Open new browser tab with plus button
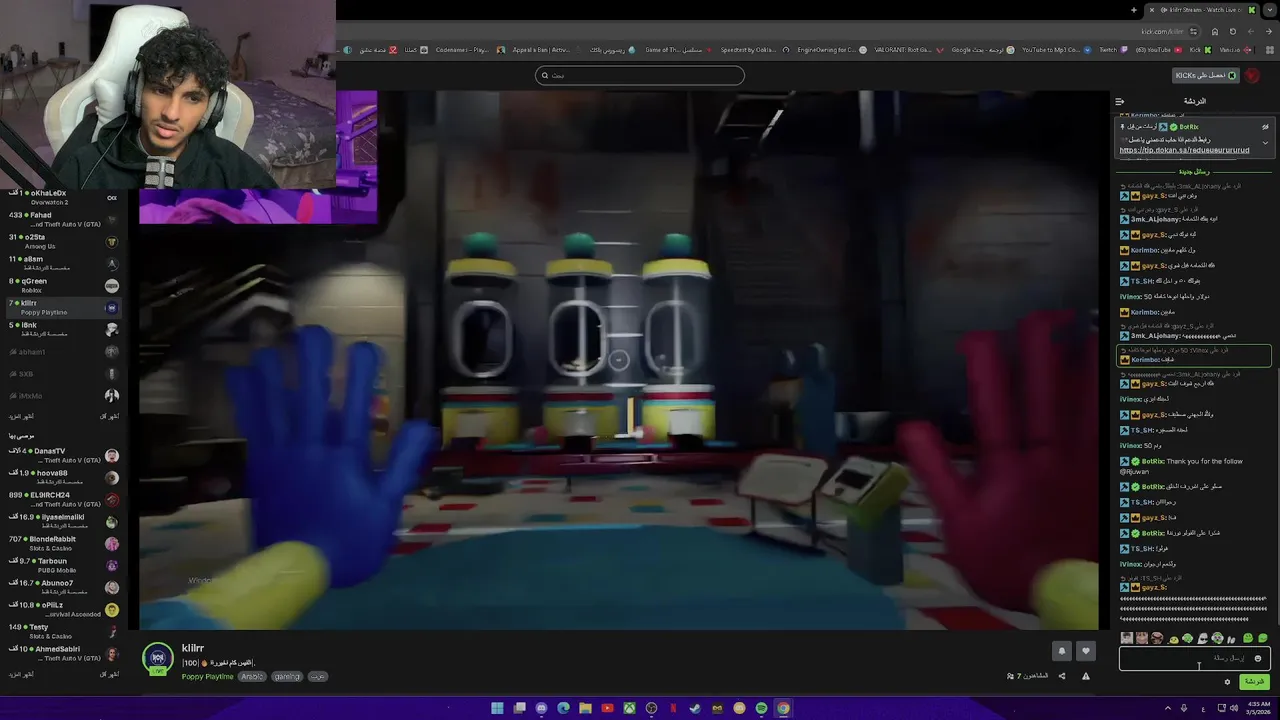Viewport: 1280px width, 720px height. click(x=1134, y=10)
